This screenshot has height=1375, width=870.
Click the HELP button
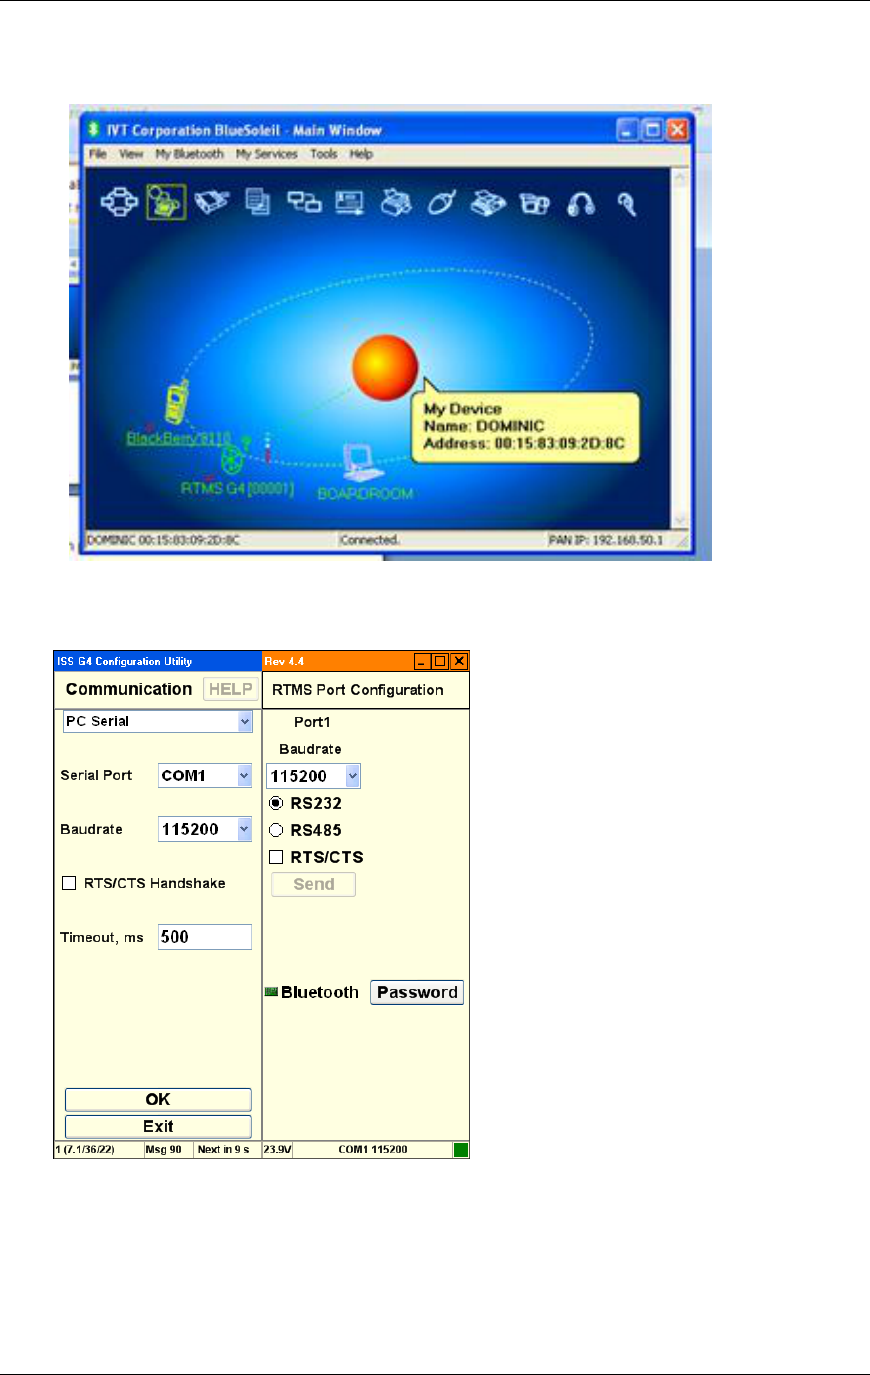coord(231,689)
